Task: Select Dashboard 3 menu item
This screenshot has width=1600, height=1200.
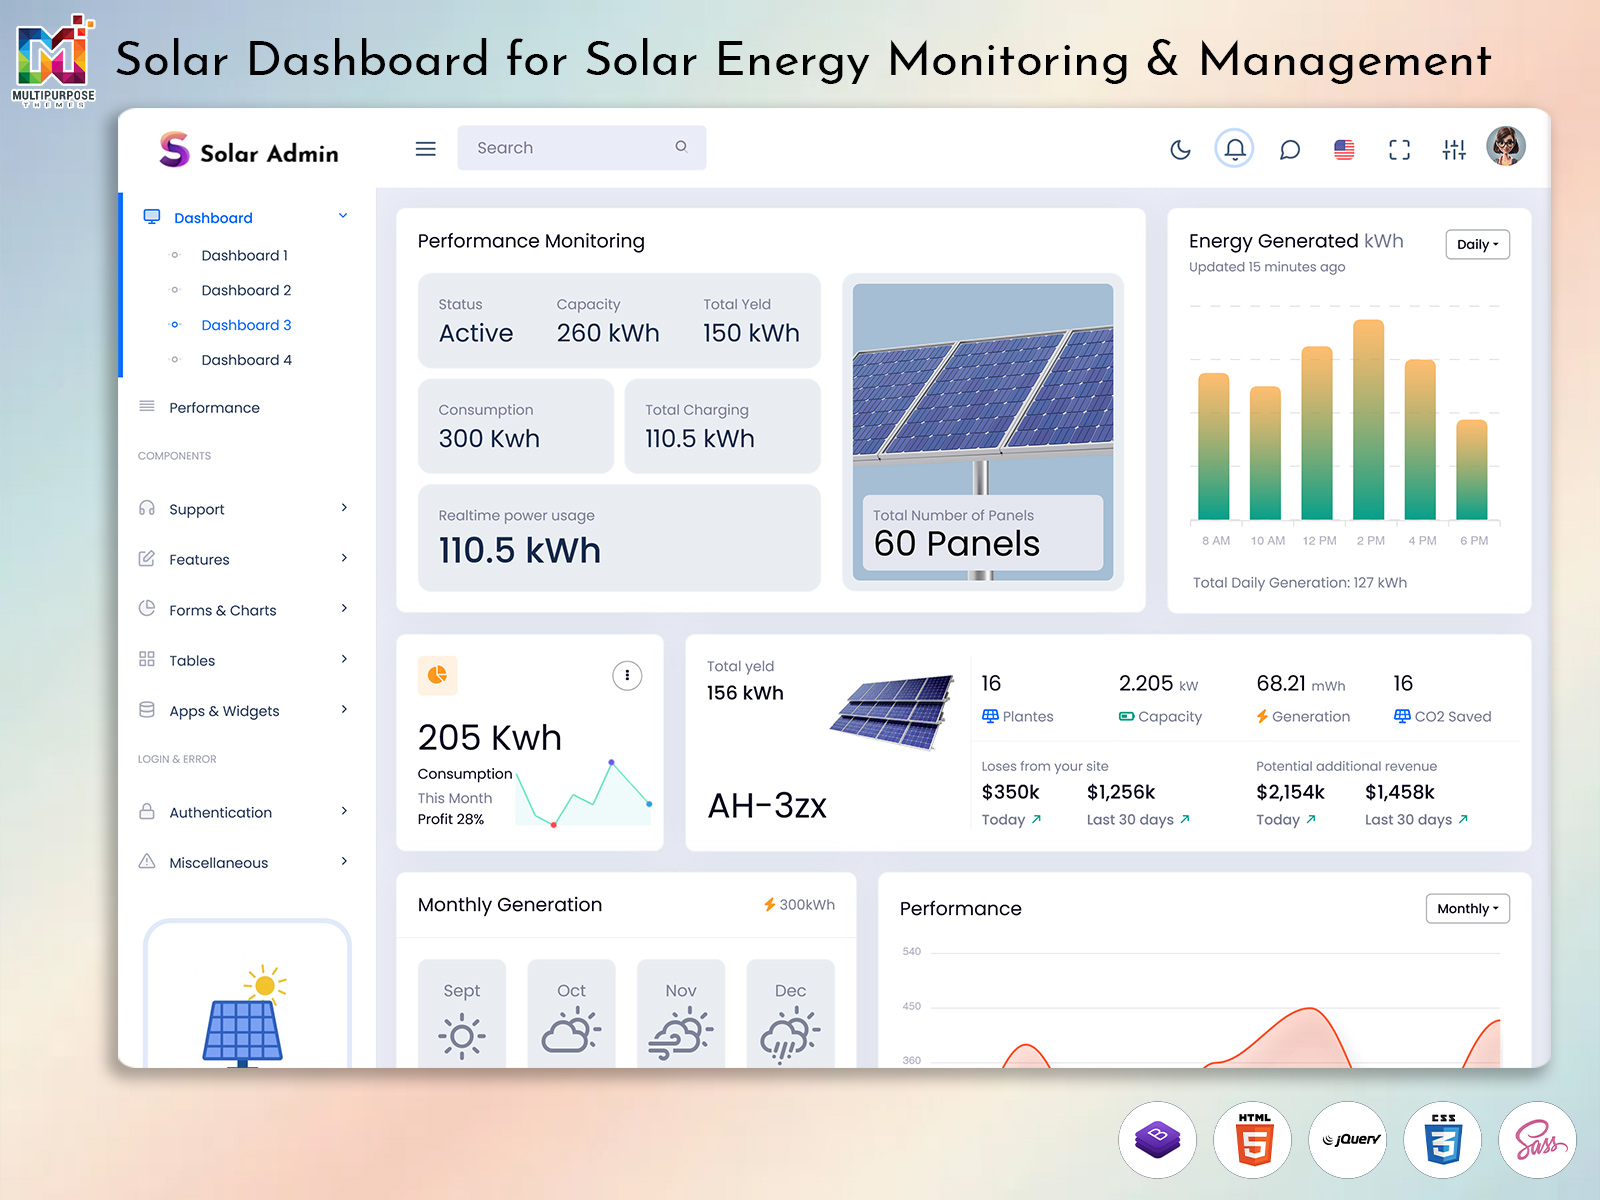Action: (x=246, y=325)
